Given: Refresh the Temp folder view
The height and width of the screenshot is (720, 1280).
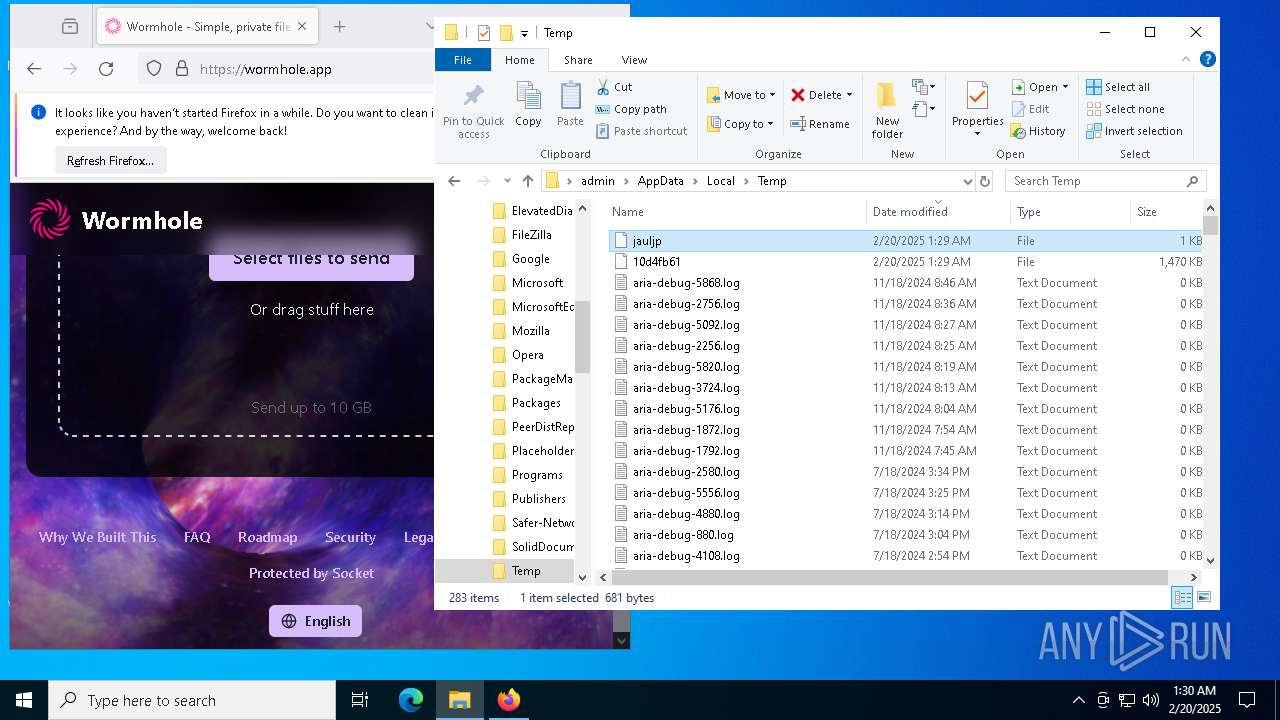Looking at the screenshot, I should click(985, 181).
